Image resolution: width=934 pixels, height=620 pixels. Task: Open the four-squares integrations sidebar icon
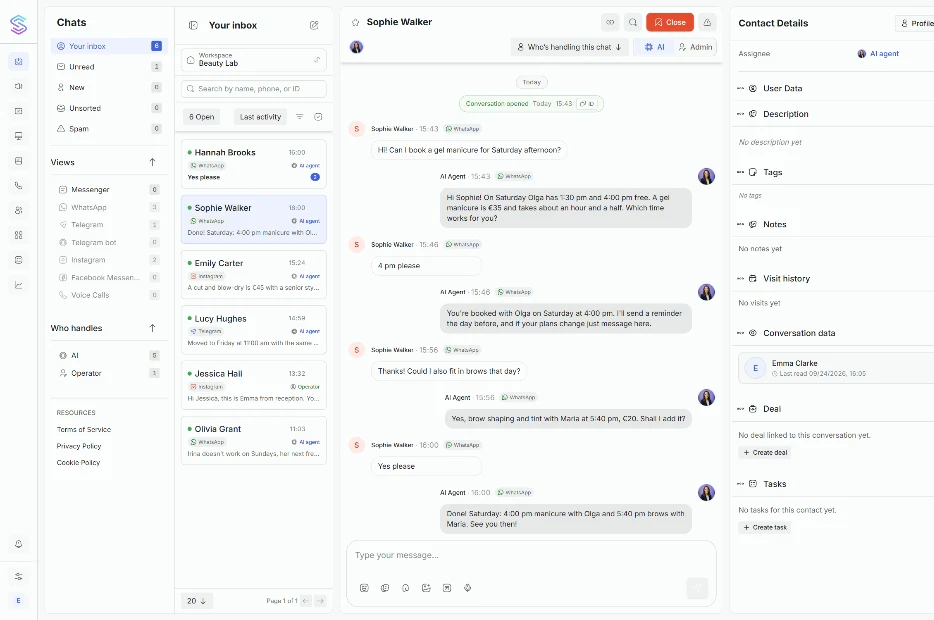[x=18, y=235]
